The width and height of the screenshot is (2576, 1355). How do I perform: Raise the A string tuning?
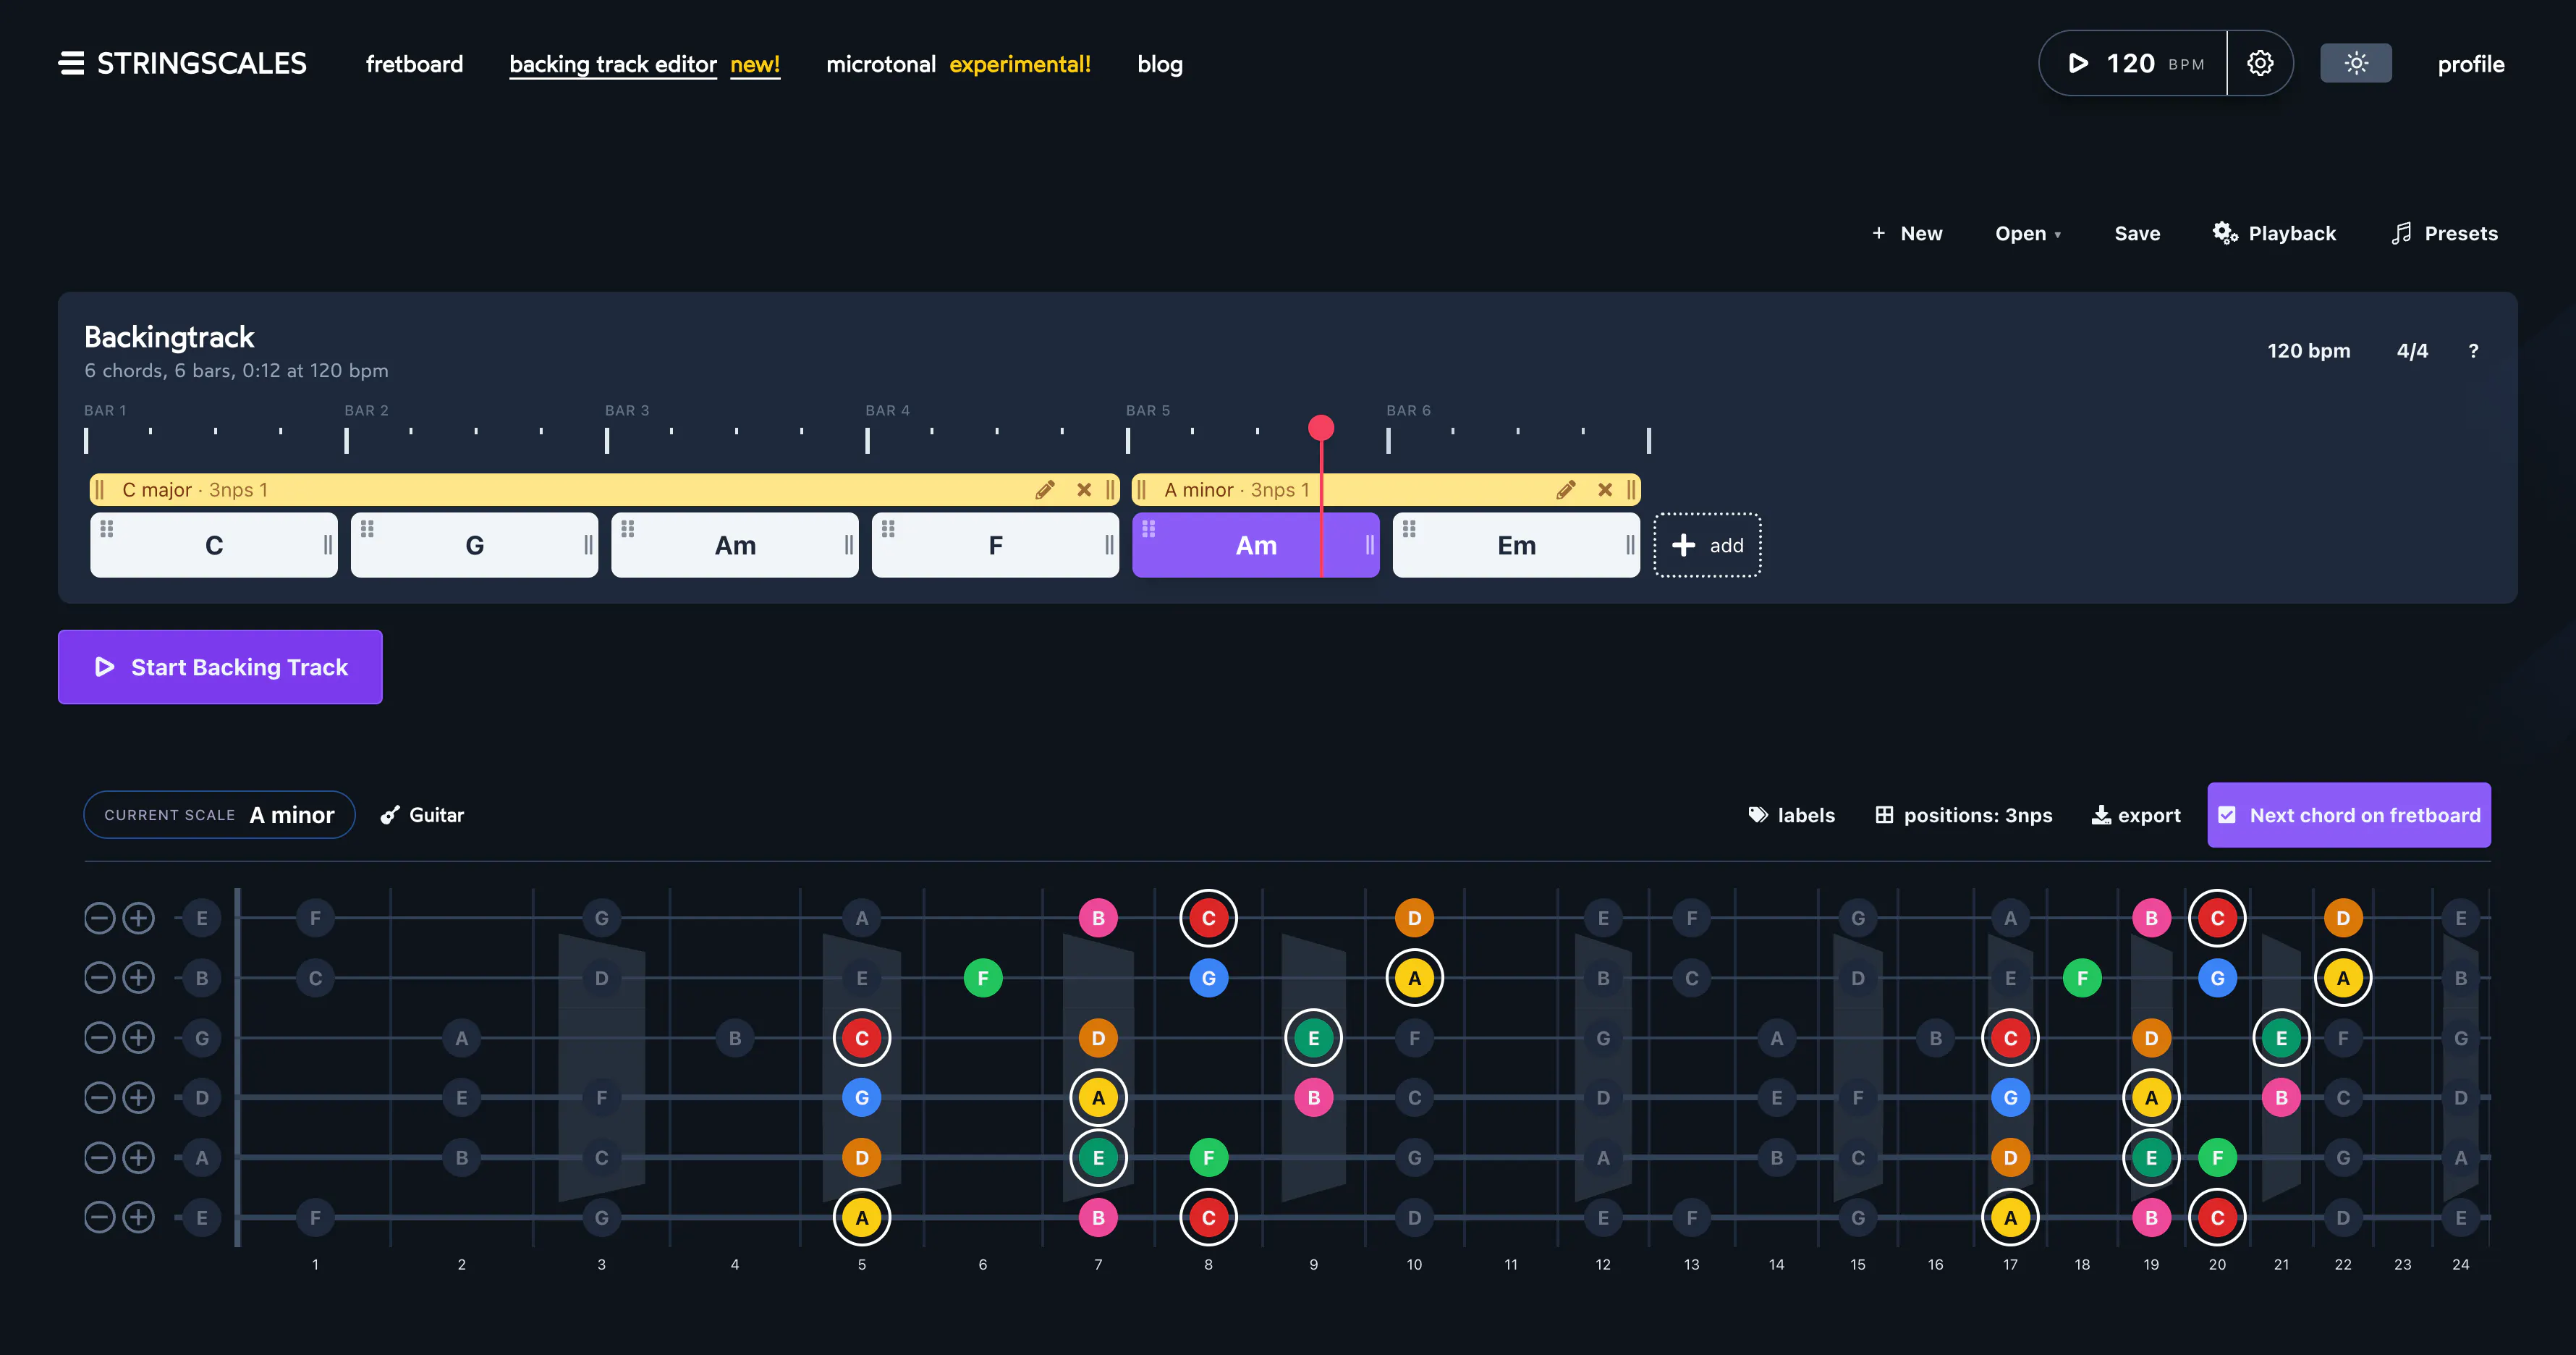[x=138, y=1158]
